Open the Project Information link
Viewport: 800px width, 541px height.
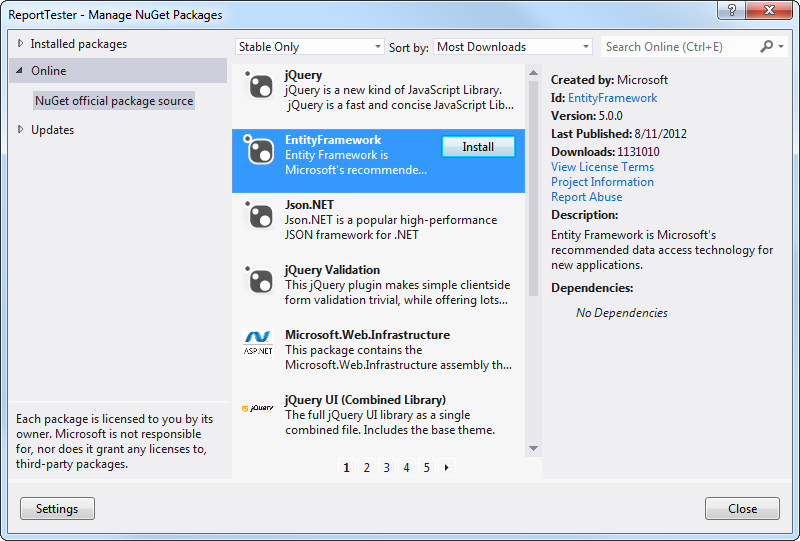point(602,182)
